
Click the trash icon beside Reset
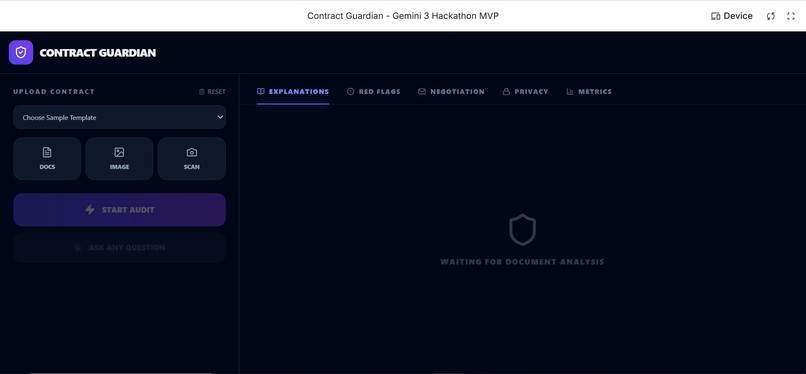click(202, 91)
